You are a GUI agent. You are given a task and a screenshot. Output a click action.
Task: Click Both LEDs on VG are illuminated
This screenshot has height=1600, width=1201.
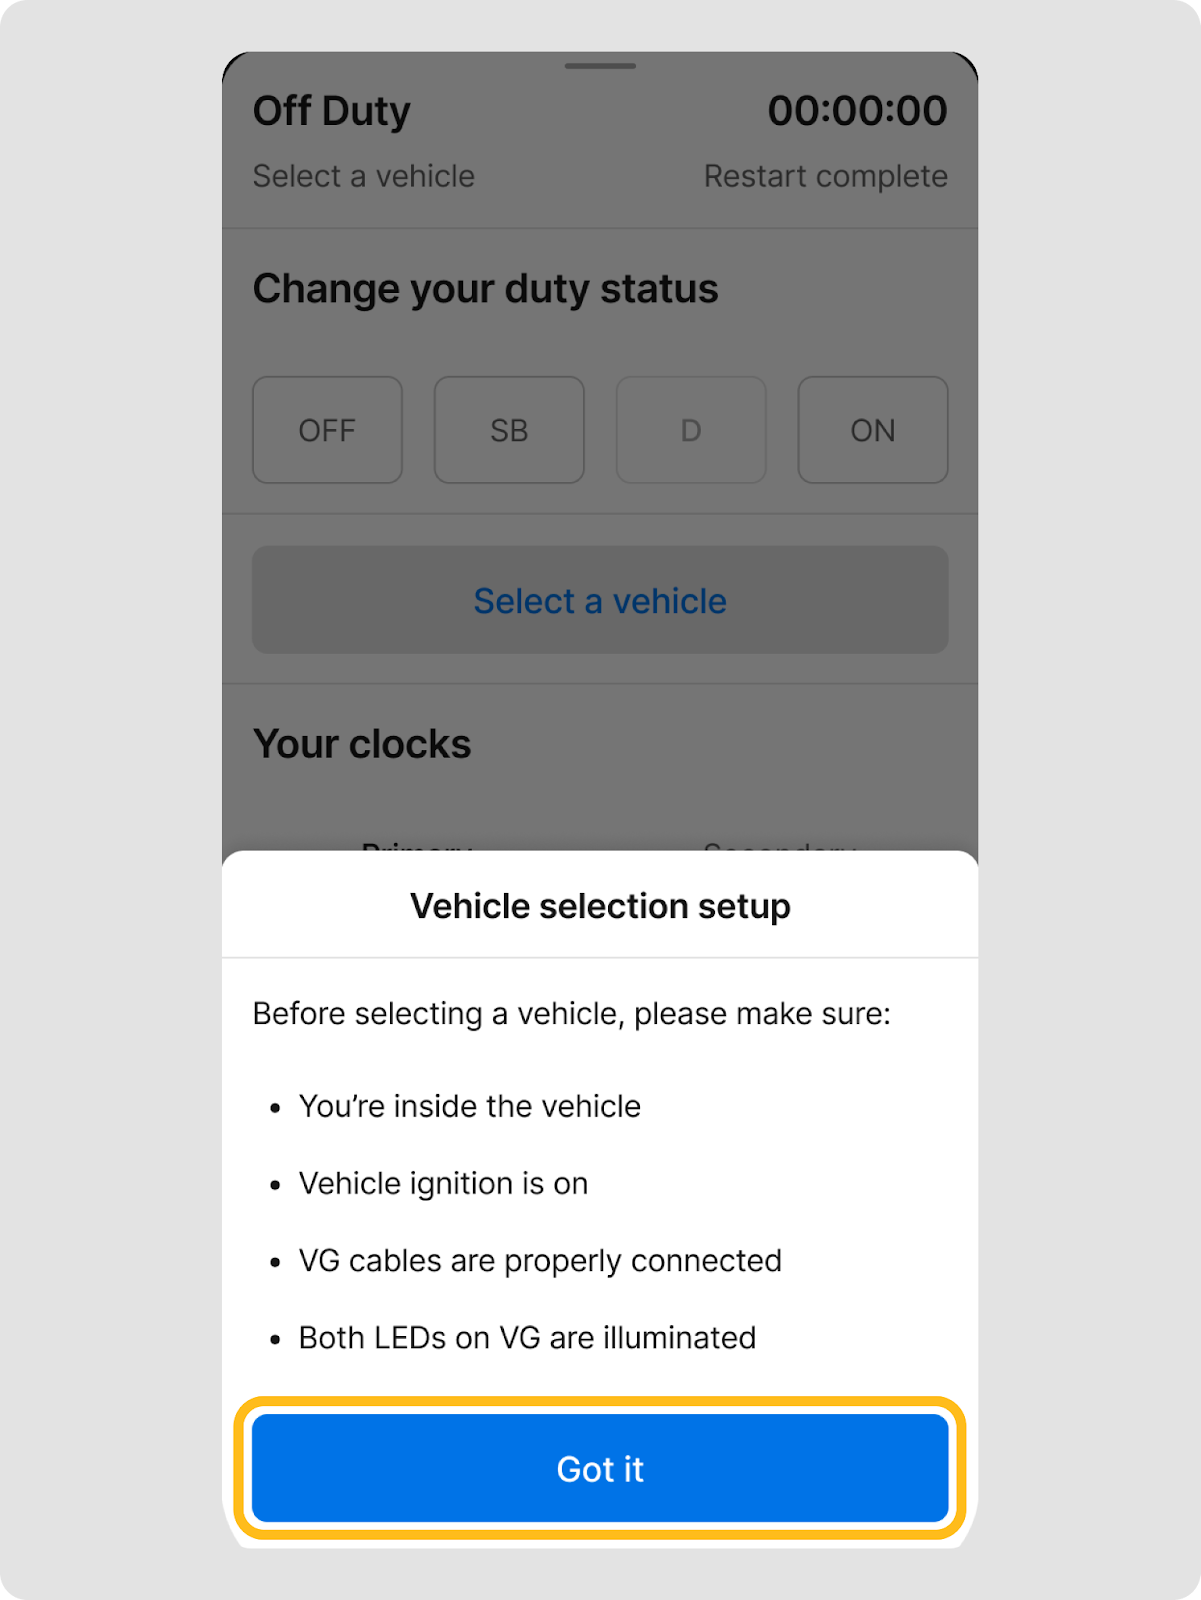coord(527,1337)
